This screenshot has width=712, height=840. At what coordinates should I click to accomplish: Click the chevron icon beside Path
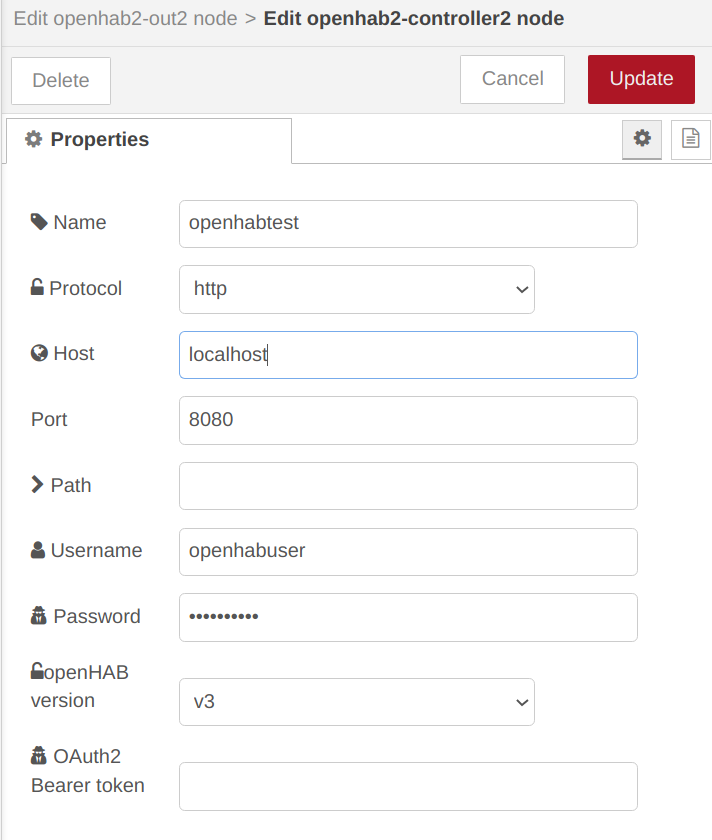35,484
